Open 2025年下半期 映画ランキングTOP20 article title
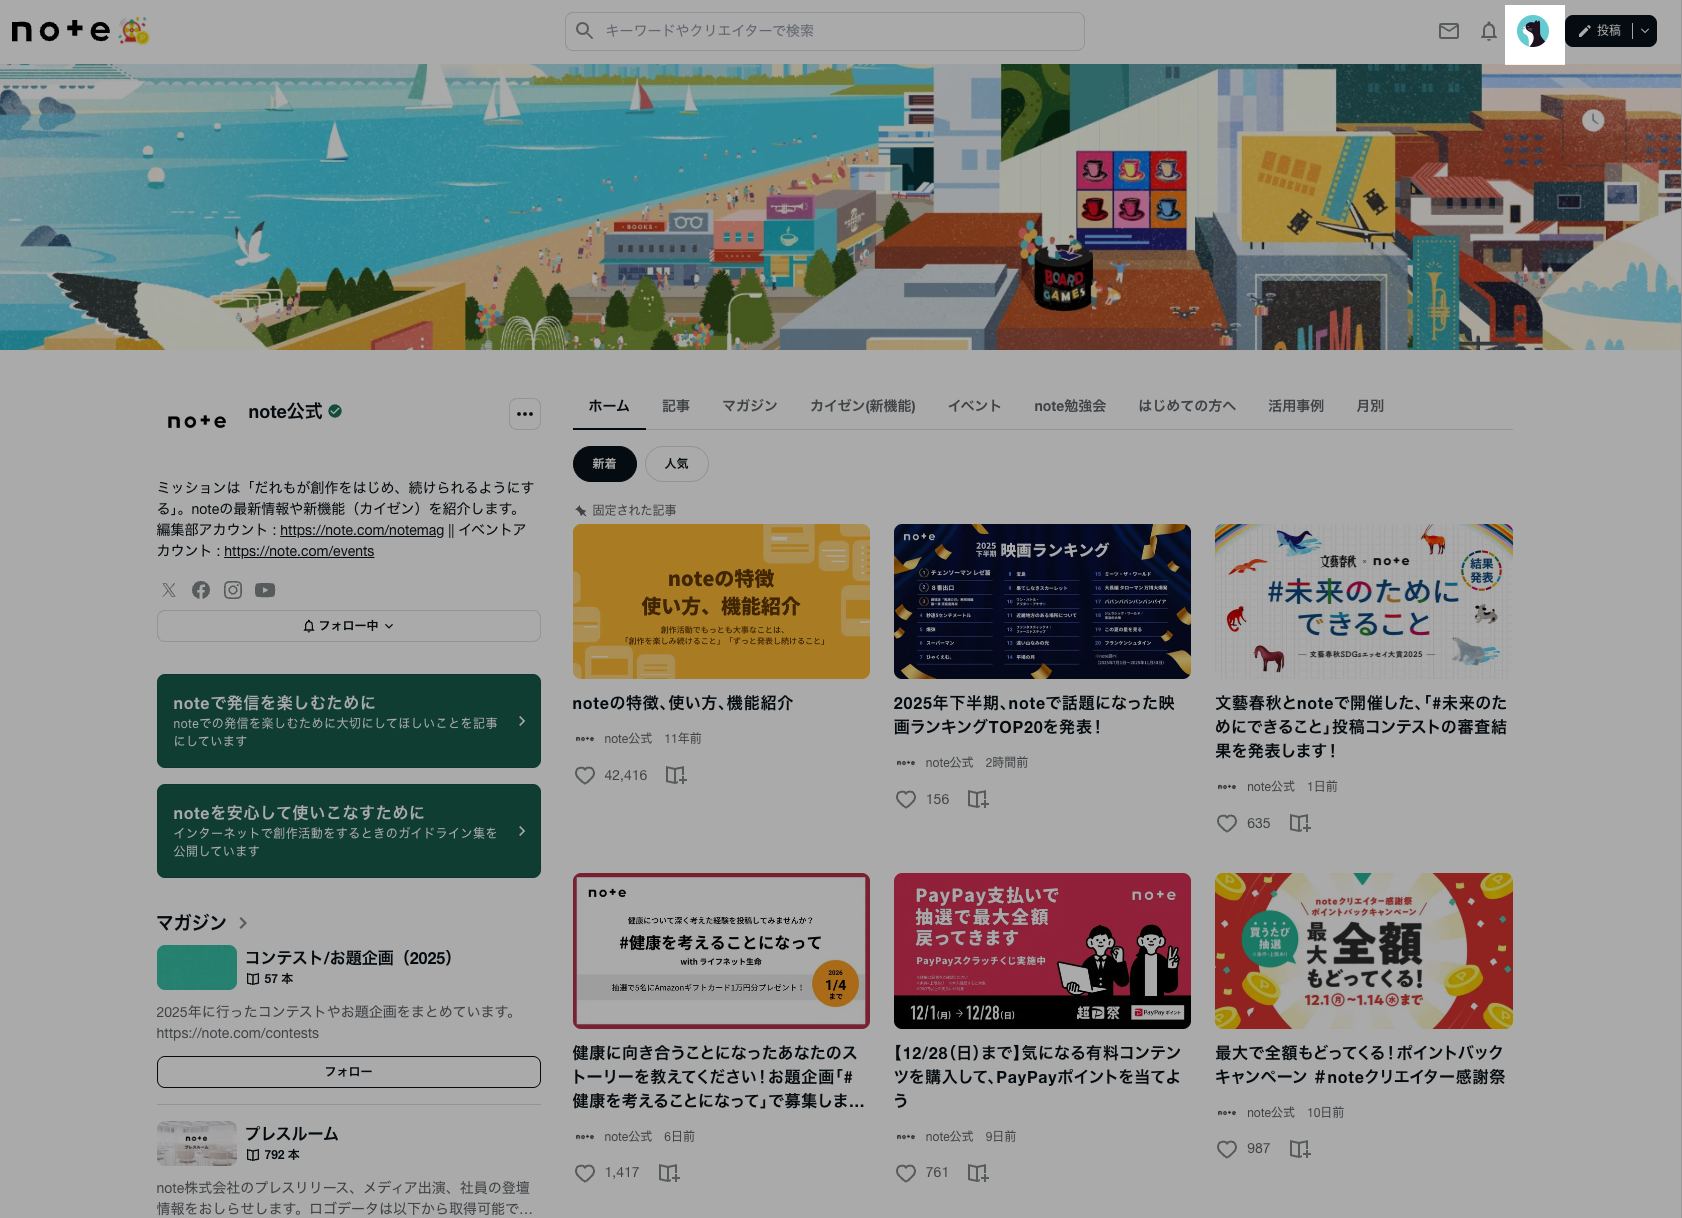The width and height of the screenshot is (1682, 1218). (1034, 715)
